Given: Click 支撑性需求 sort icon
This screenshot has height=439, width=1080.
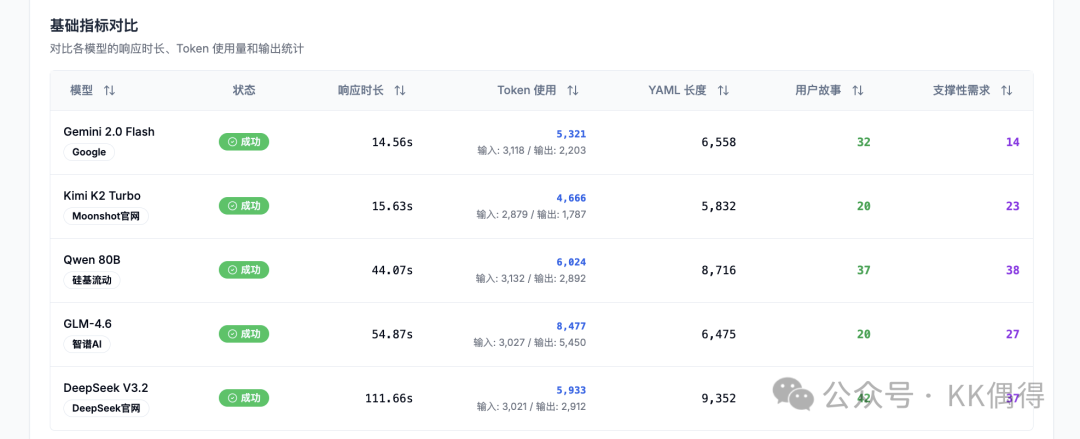Looking at the screenshot, I should click(1007, 90).
